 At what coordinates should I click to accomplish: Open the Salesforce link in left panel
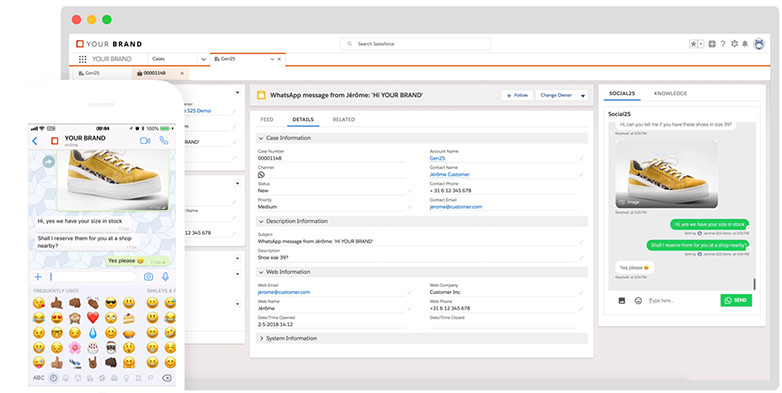[x=198, y=111]
